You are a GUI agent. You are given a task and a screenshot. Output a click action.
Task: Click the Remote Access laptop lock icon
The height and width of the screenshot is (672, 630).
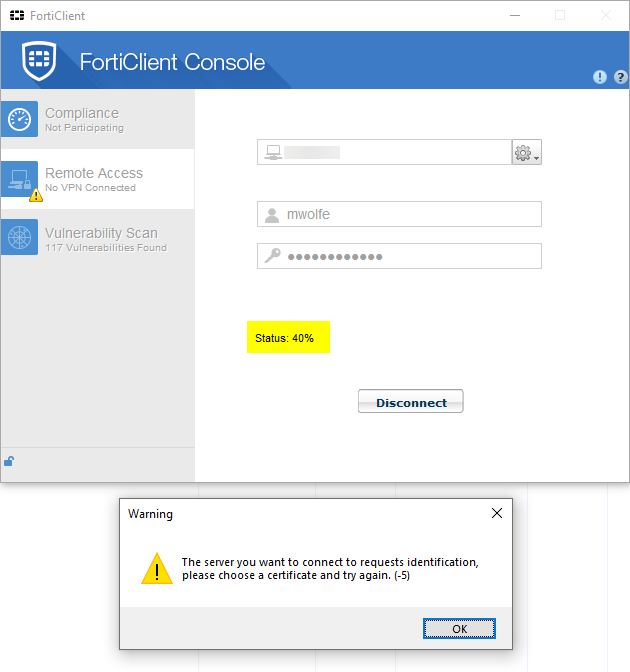pos(19,179)
